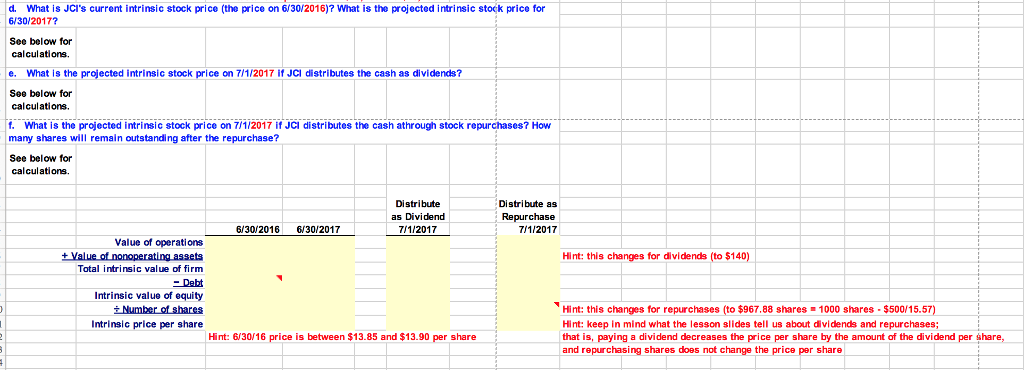1024x370 pixels.
Task: Select the question e text about distributing cash as dividends
Action: click(236, 73)
